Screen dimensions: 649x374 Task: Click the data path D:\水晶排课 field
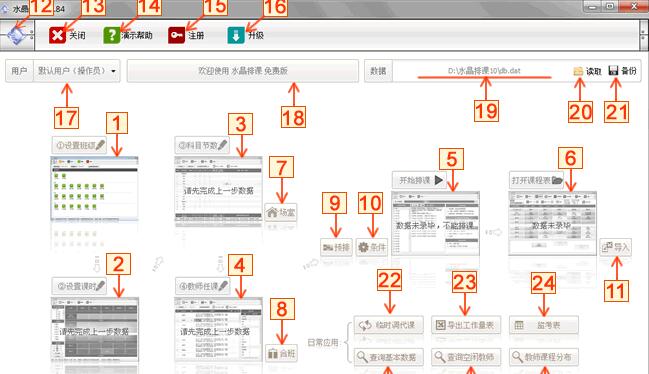[x=484, y=71]
